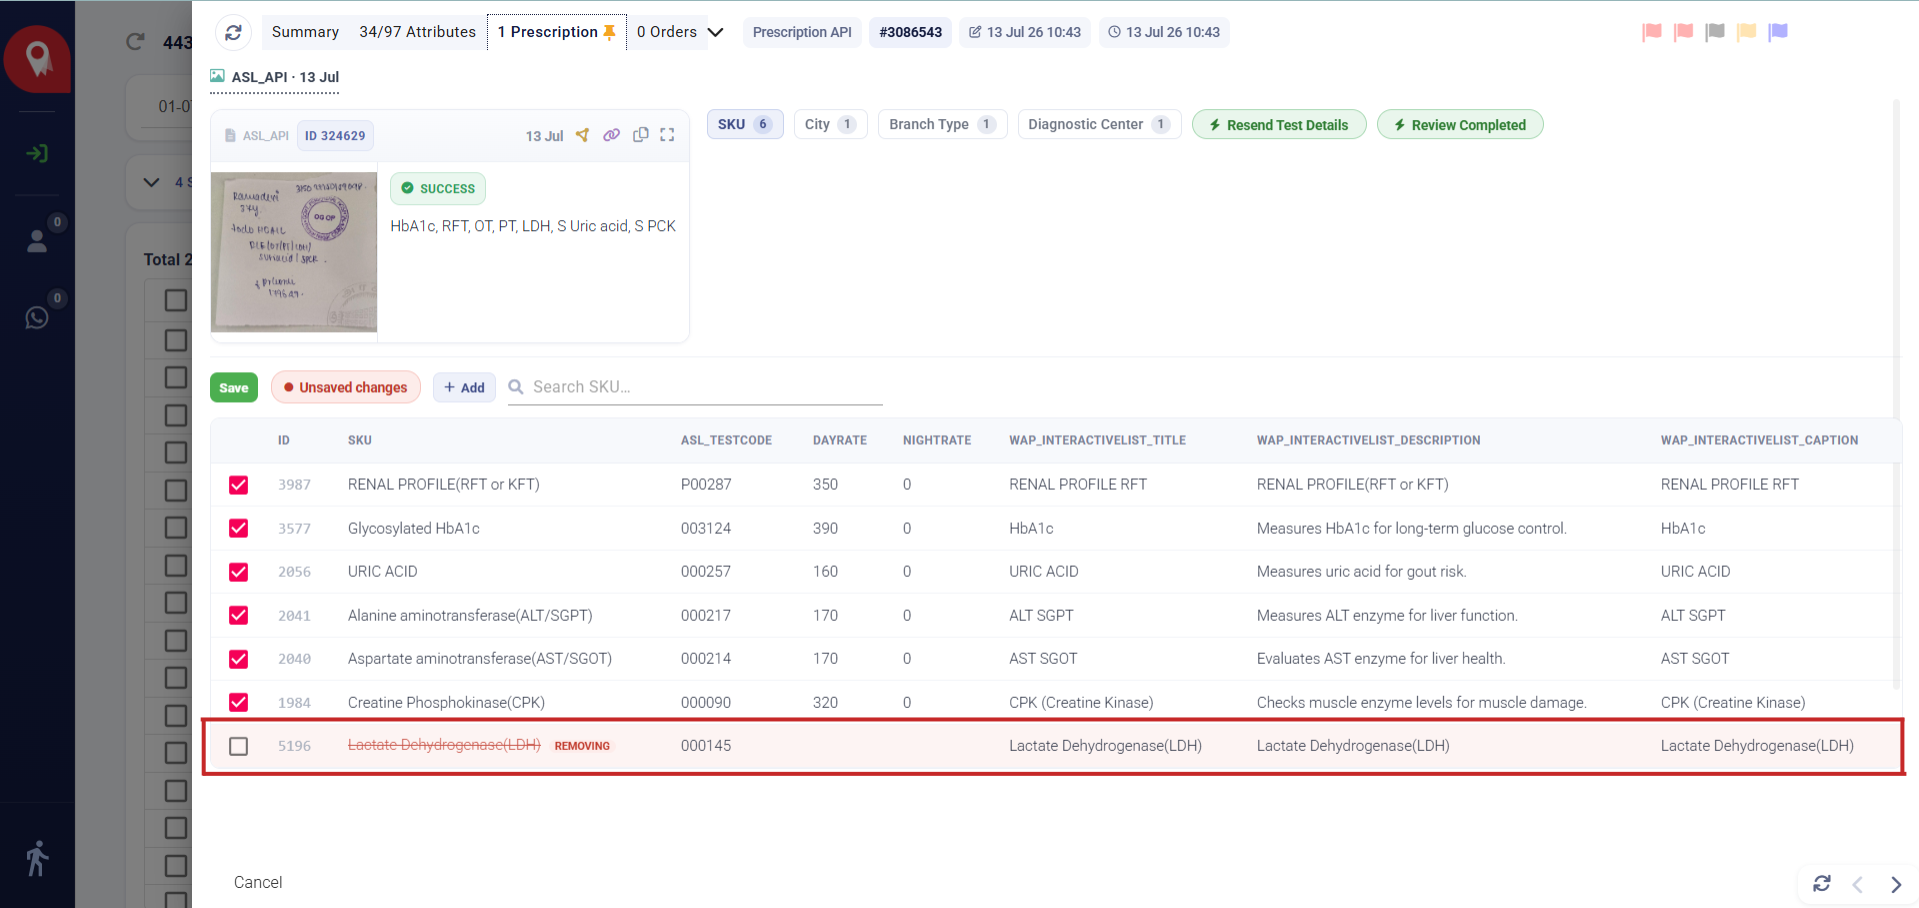Click the gray flag icon
1919x908 pixels.
tap(1715, 32)
